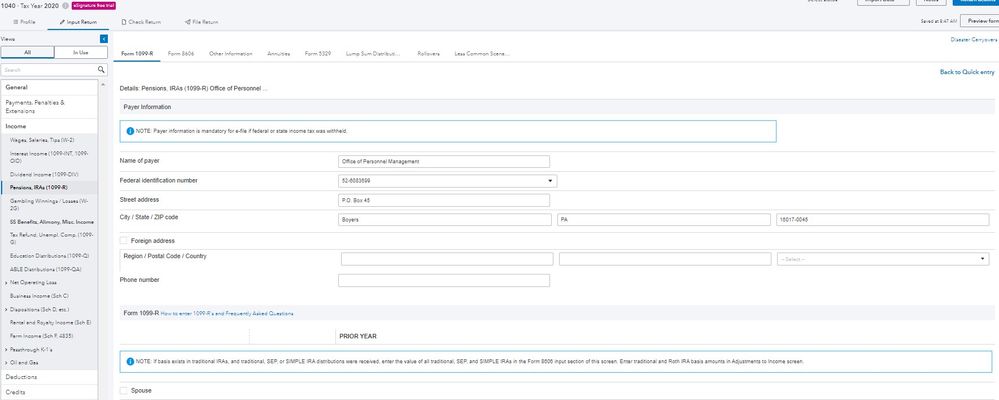Viewport: 999px width, 400px height.
Task: Click the search magnifier icon in Views
Action: coord(101,69)
